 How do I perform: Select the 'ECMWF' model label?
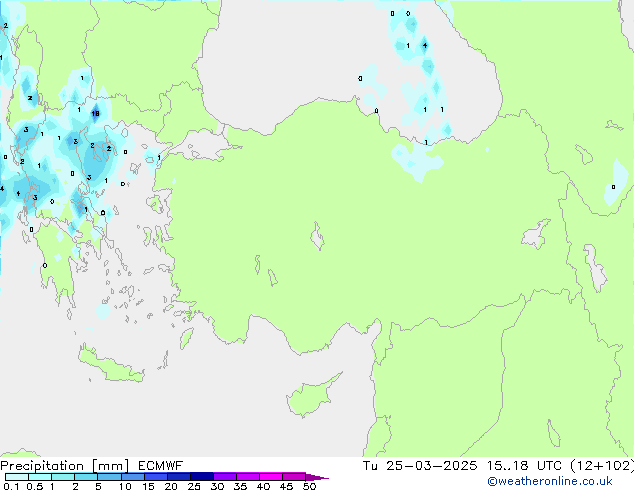pyautogui.click(x=161, y=466)
